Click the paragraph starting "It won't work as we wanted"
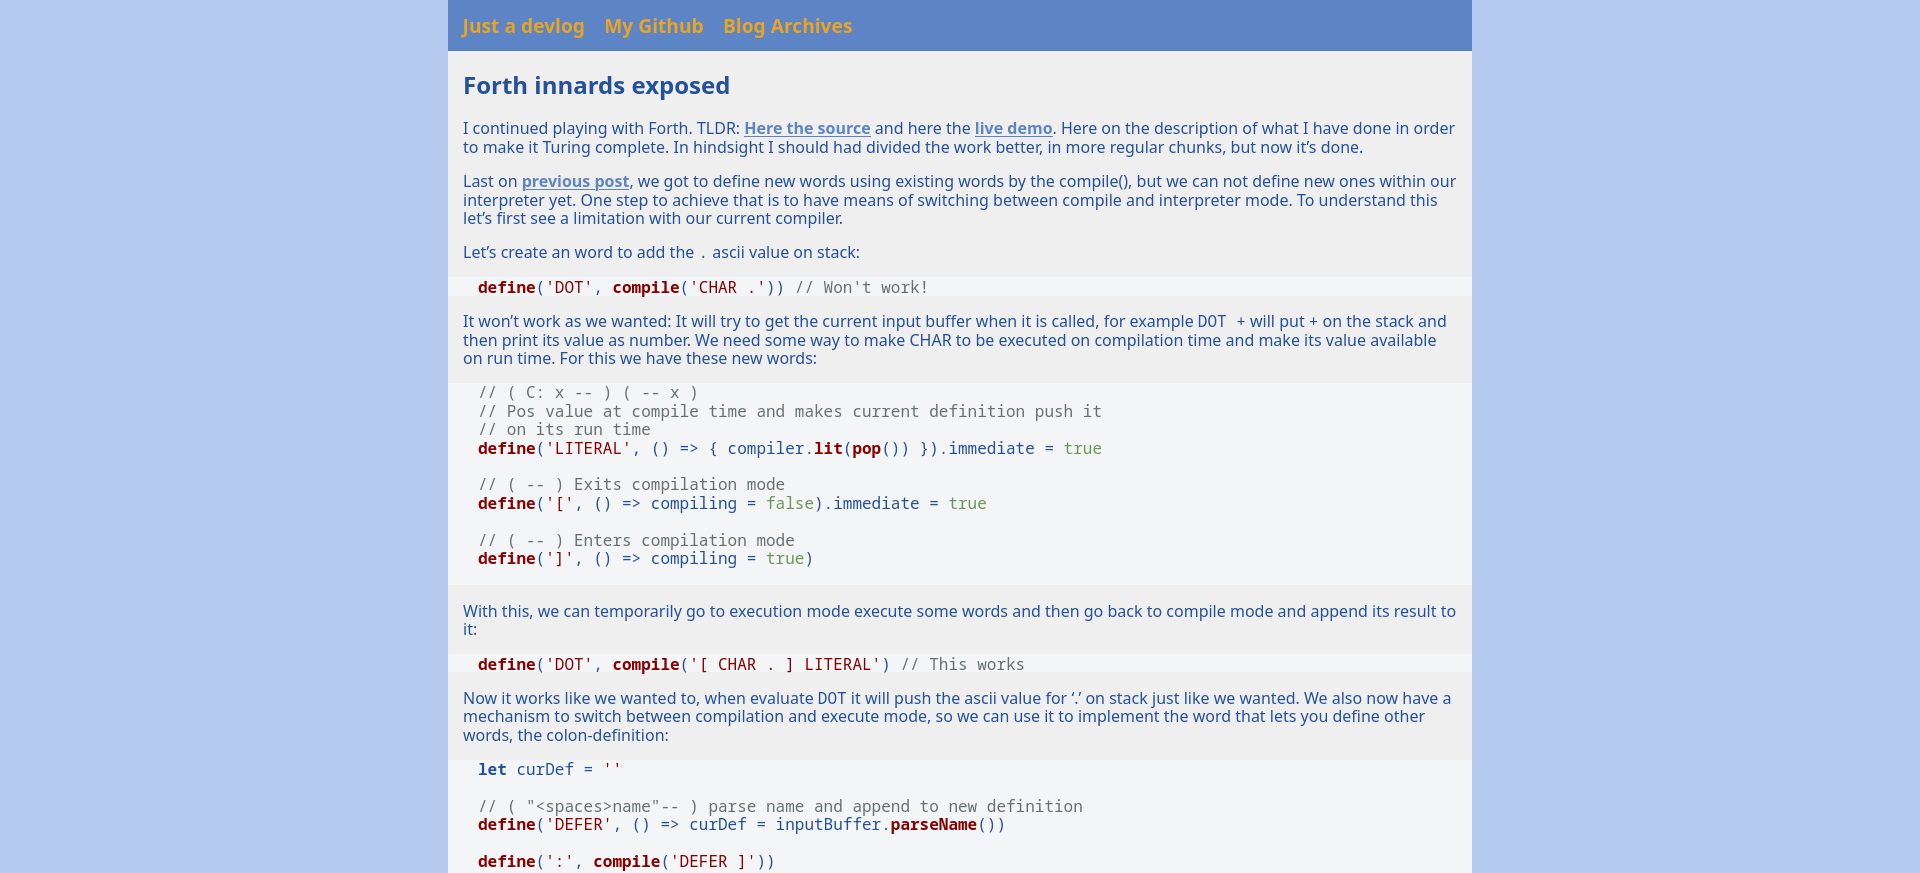This screenshot has width=1920, height=873. point(960,340)
